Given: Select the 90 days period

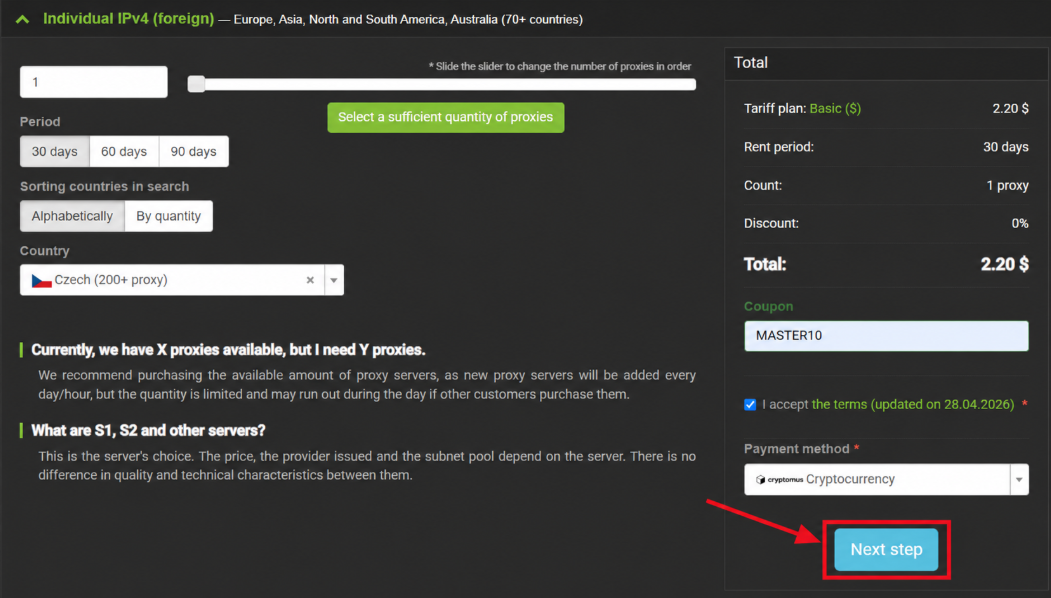Looking at the screenshot, I should (x=194, y=152).
